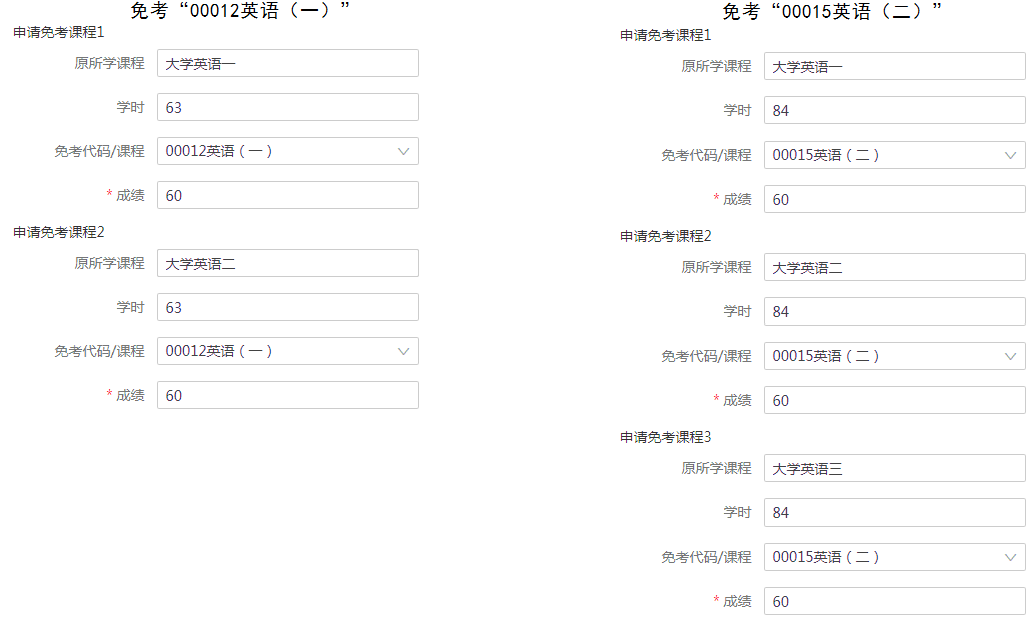
Task: Select 成绩 field of course 2 in 英语（二） form
Action: [894, 400]
